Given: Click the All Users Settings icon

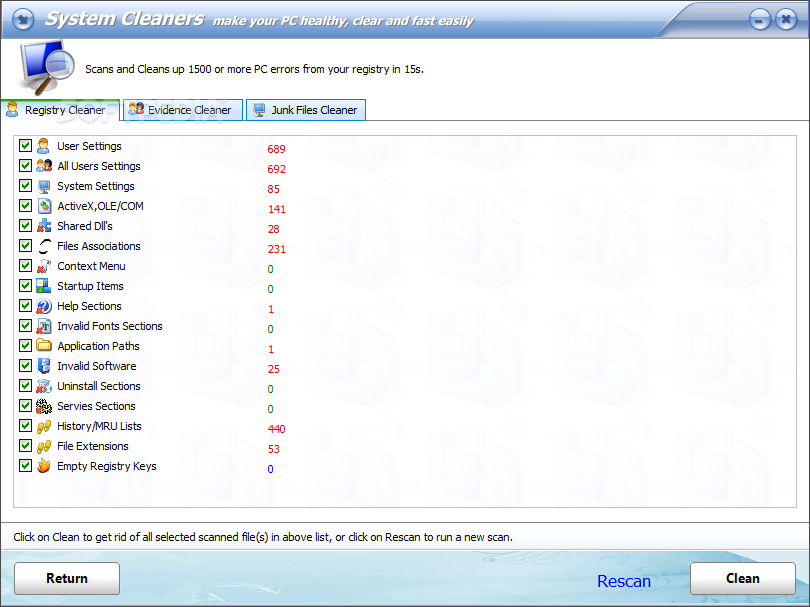Looking at the screenshot, I should tap(44, 166).
